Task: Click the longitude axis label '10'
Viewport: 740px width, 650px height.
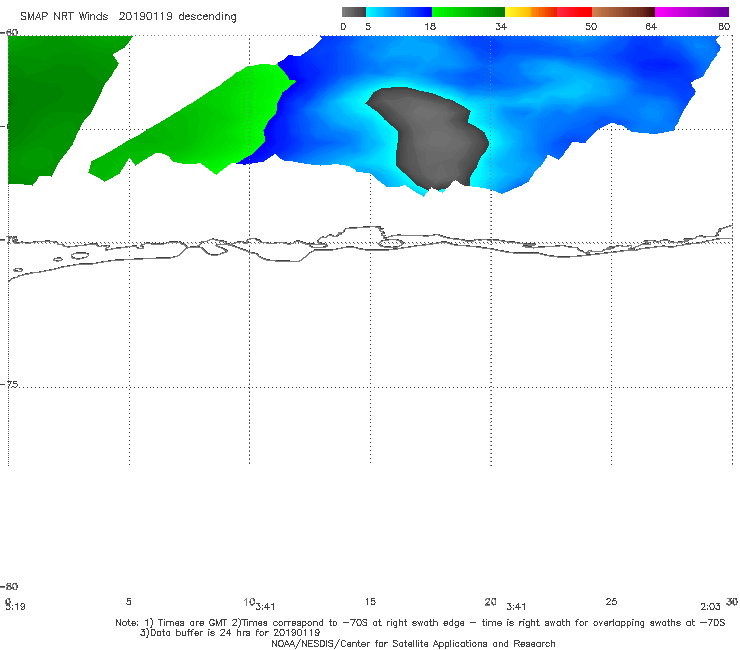Action: click(249, 602)
